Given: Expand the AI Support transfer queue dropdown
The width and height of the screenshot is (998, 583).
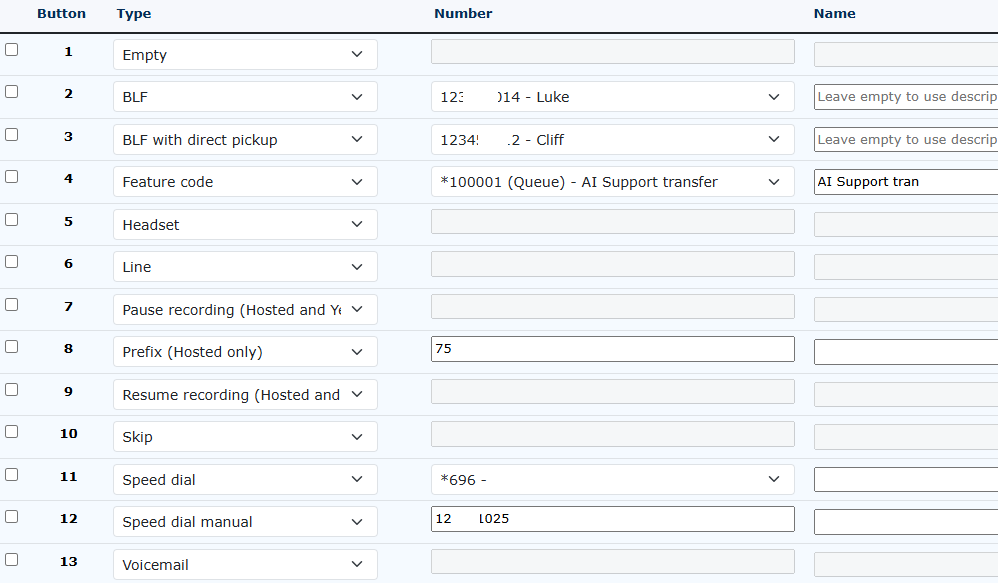Looking at the screenshot, I should [612, 182].
